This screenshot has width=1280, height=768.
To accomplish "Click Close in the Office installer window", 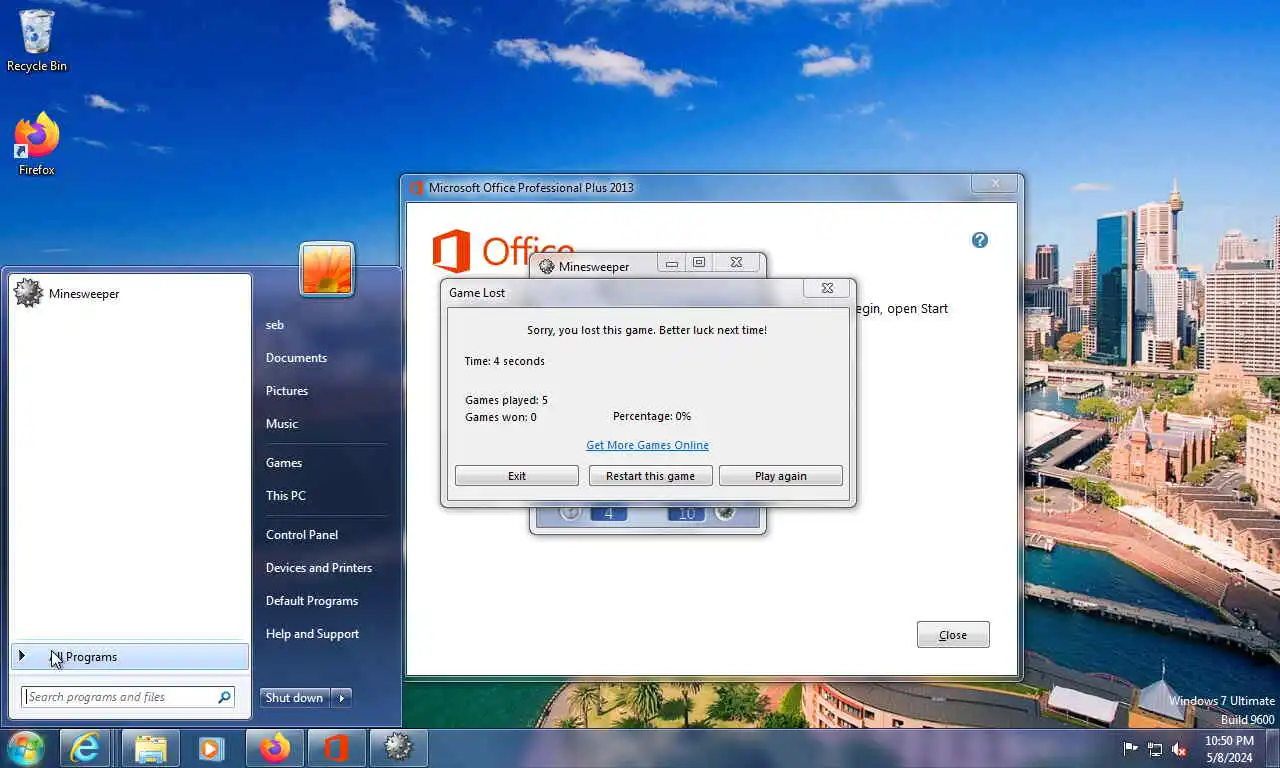I will point(953,635).
